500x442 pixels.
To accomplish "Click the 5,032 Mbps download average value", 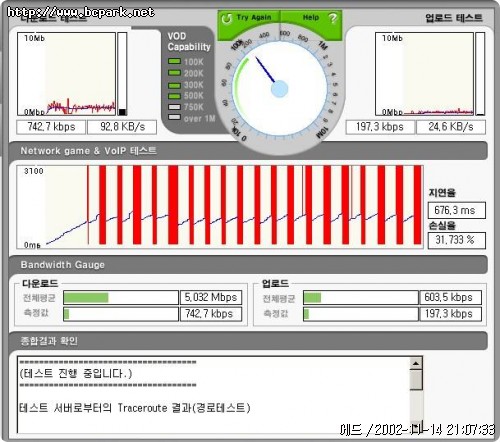I will click(x=211, y=298).
